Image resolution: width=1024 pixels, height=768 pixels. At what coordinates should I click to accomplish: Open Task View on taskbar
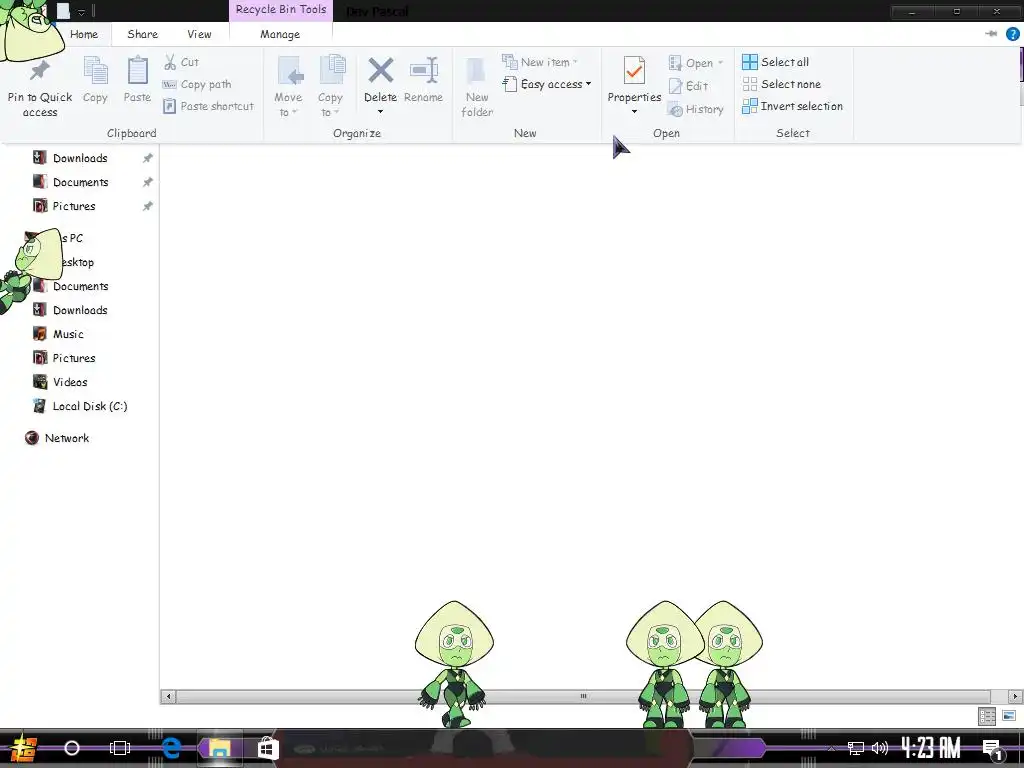tap(120, 748)
